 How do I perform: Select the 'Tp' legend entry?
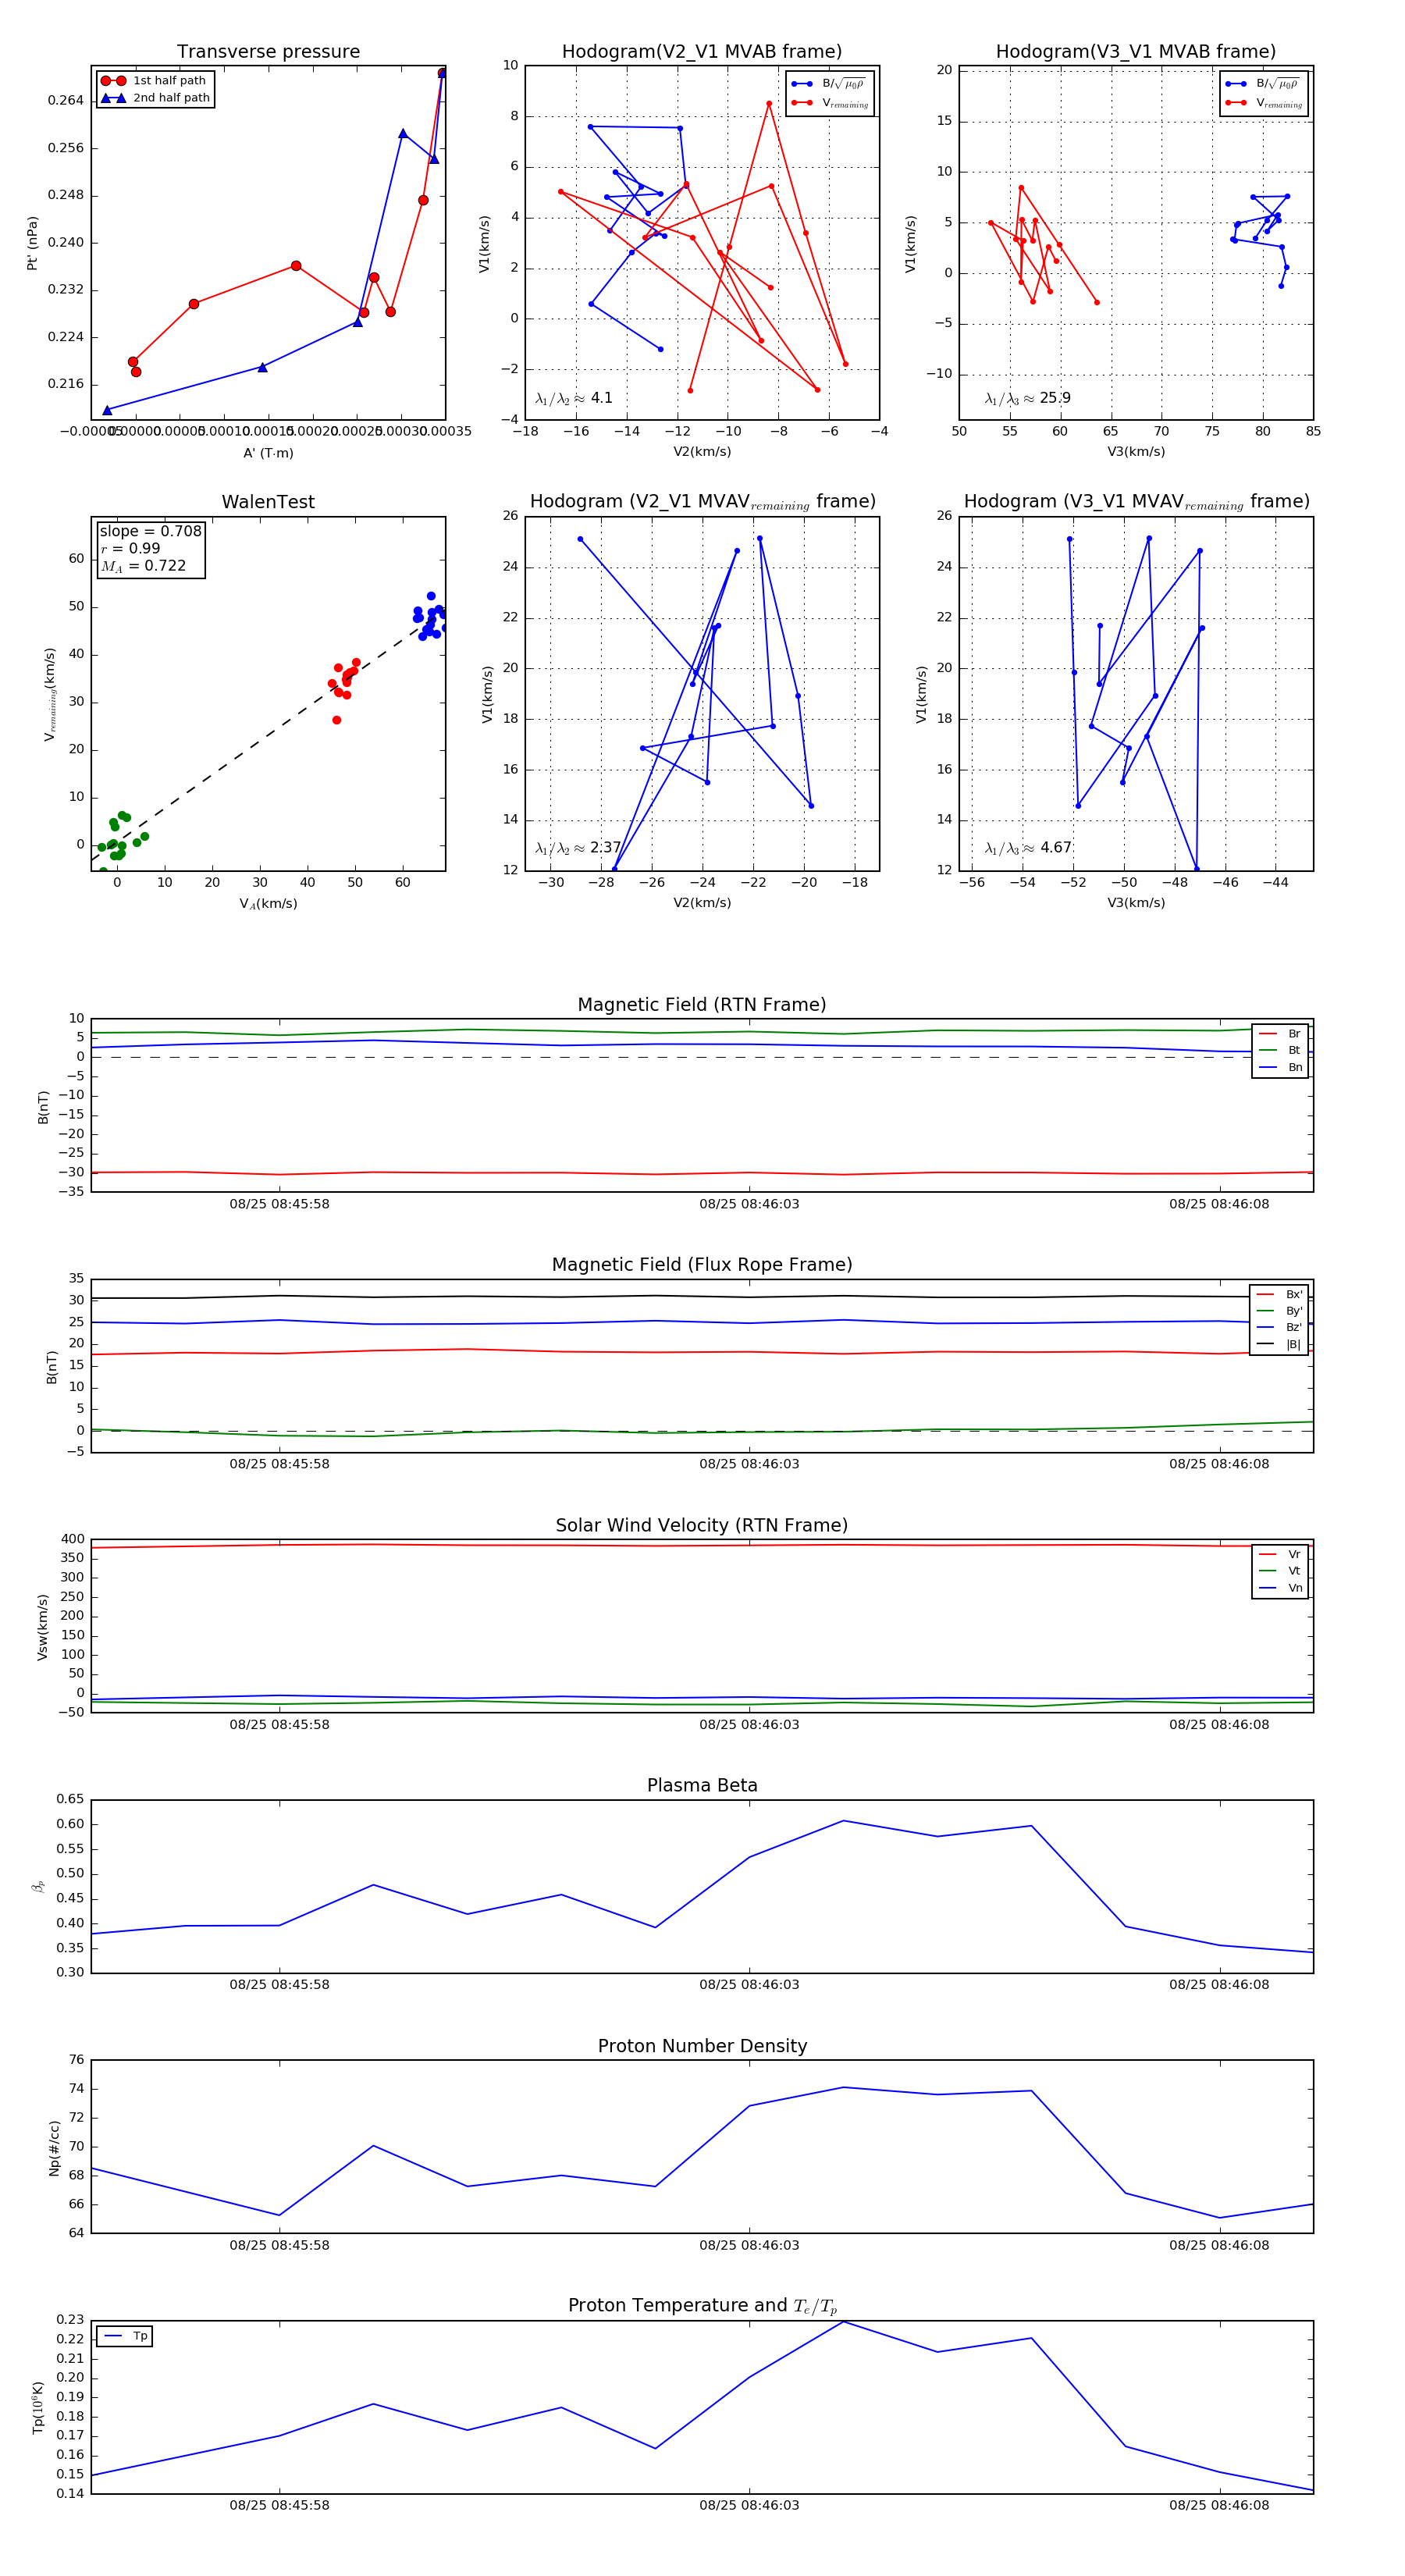[x=125, y=2336]
